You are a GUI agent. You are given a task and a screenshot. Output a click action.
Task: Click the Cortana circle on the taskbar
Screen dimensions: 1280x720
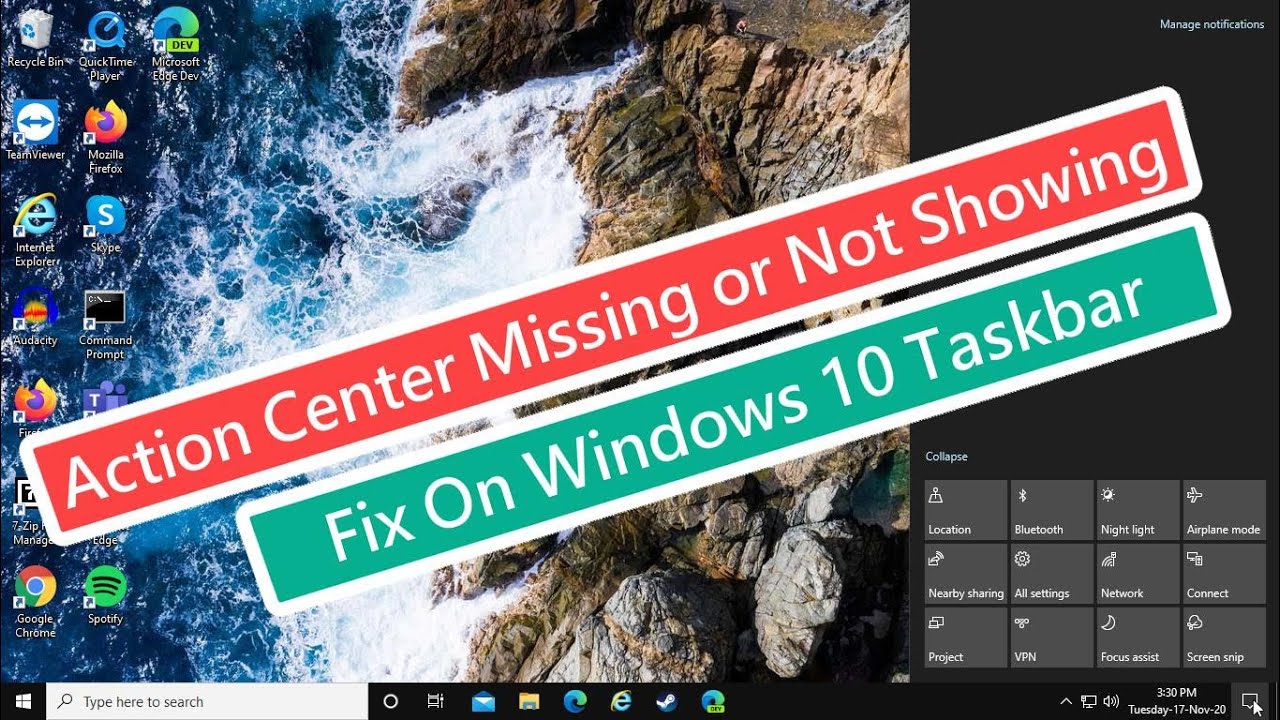(391, 701)
